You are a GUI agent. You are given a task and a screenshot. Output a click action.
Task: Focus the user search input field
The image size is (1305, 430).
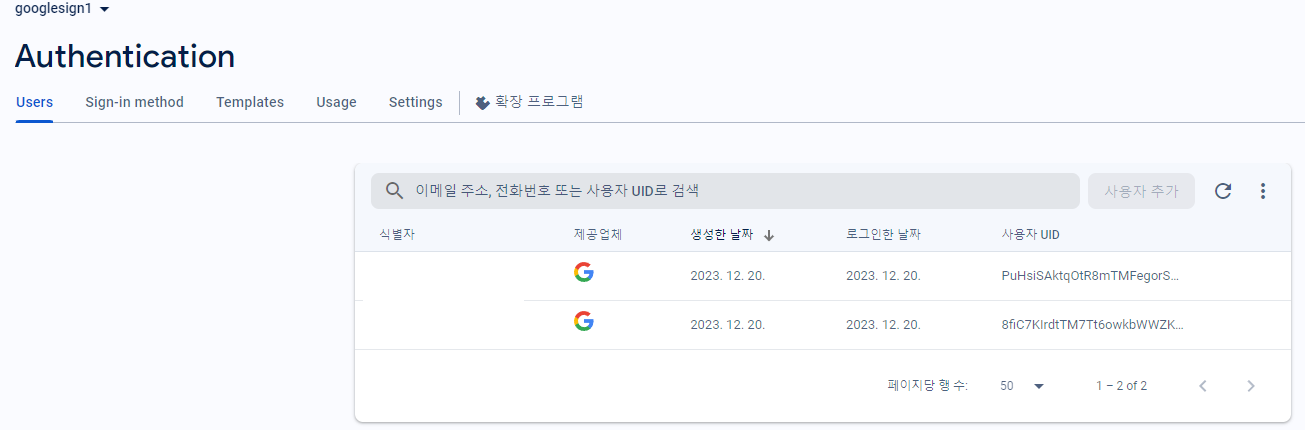click(725, 191)
